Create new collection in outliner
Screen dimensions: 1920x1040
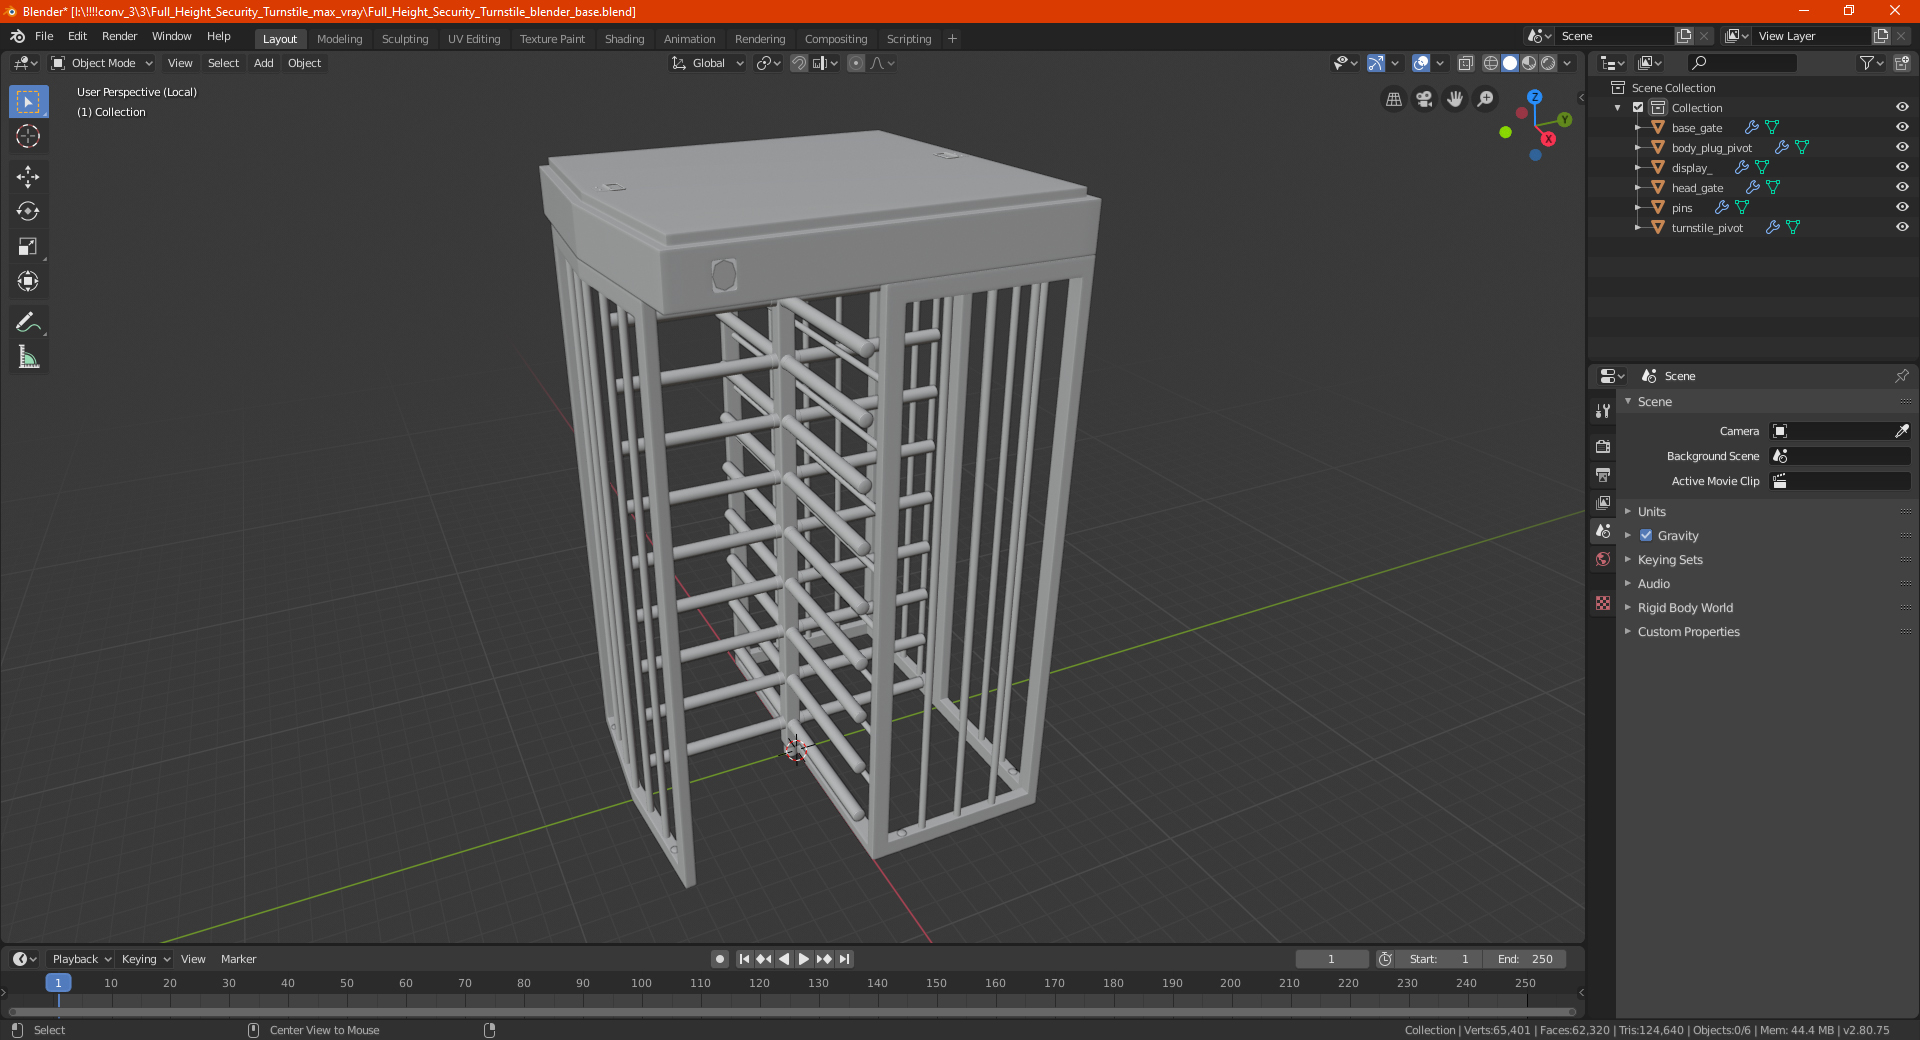click(x=1901, y=63)
